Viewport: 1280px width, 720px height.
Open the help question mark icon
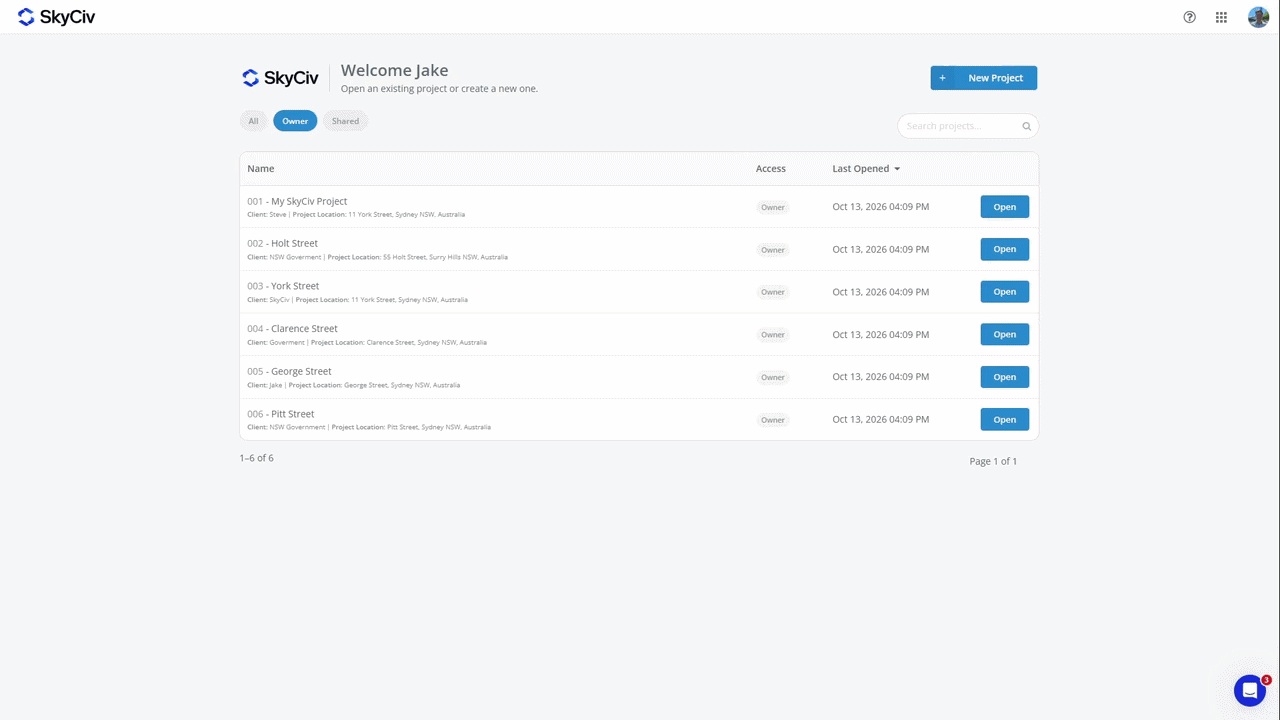(1189, 17)
